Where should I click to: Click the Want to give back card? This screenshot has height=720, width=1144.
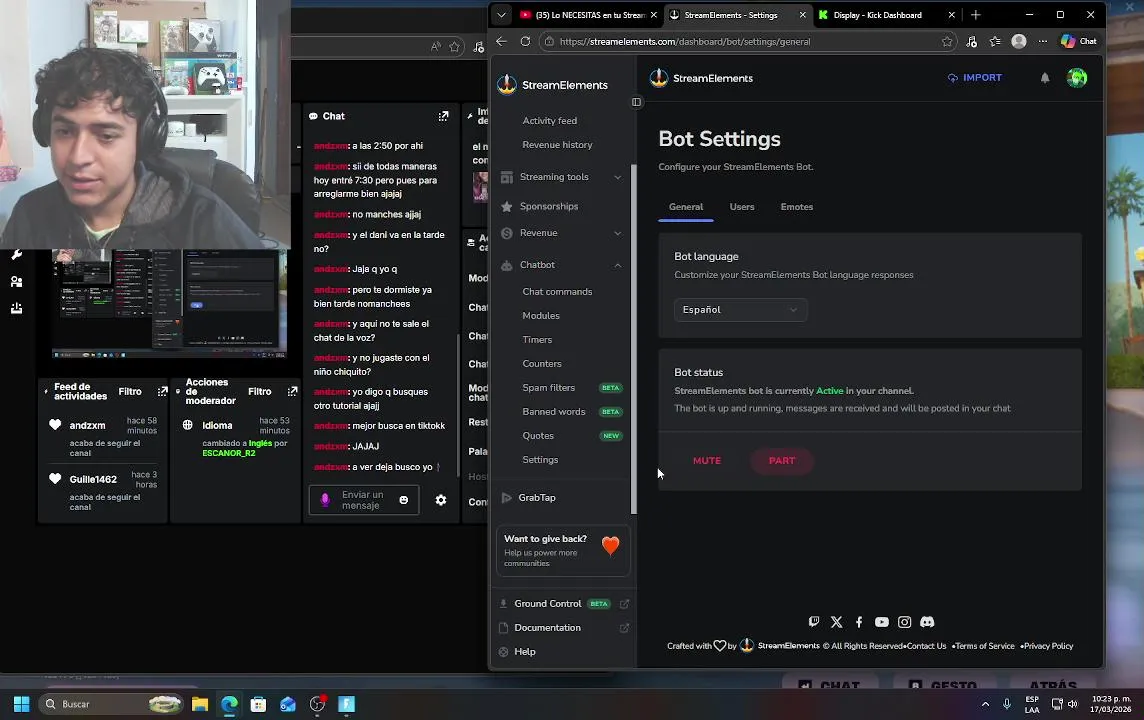tap(563, 551)
